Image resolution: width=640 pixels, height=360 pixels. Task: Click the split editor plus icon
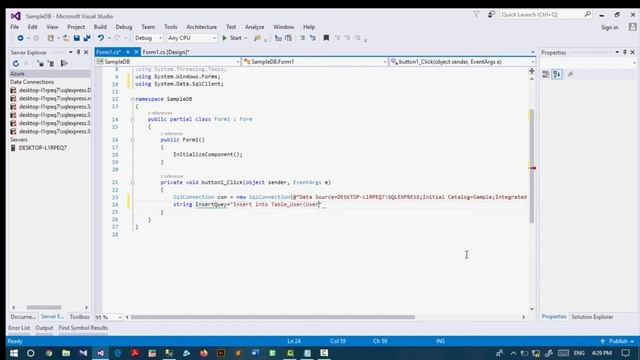coord(531,71)
